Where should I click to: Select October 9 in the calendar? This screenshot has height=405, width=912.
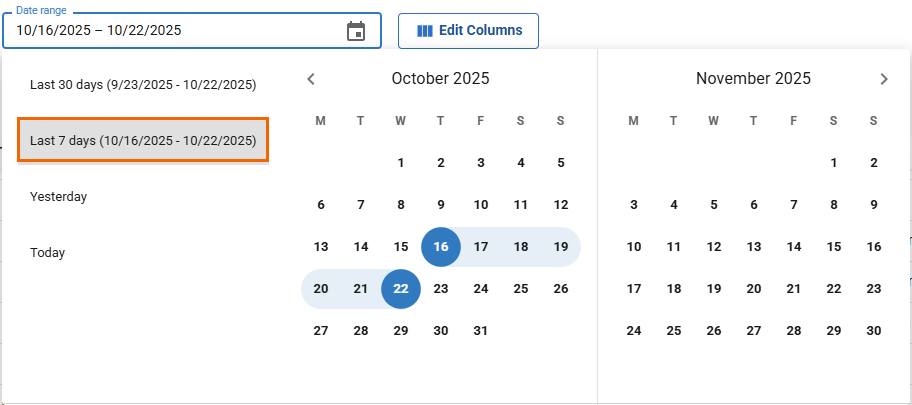click(441, 205)
